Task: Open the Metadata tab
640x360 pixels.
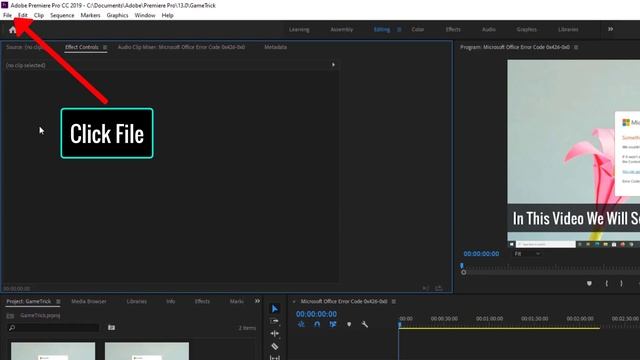Action: (276, 47)
